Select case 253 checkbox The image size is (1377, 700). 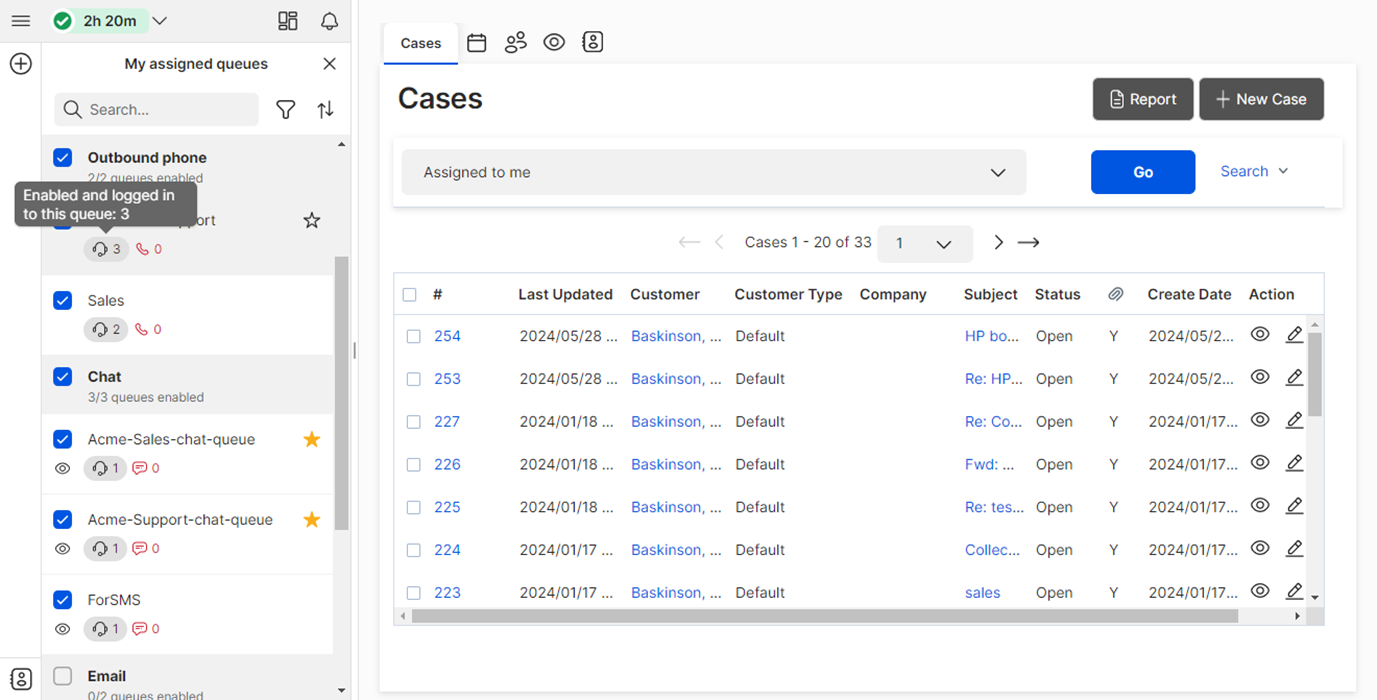tap(414, 379)
